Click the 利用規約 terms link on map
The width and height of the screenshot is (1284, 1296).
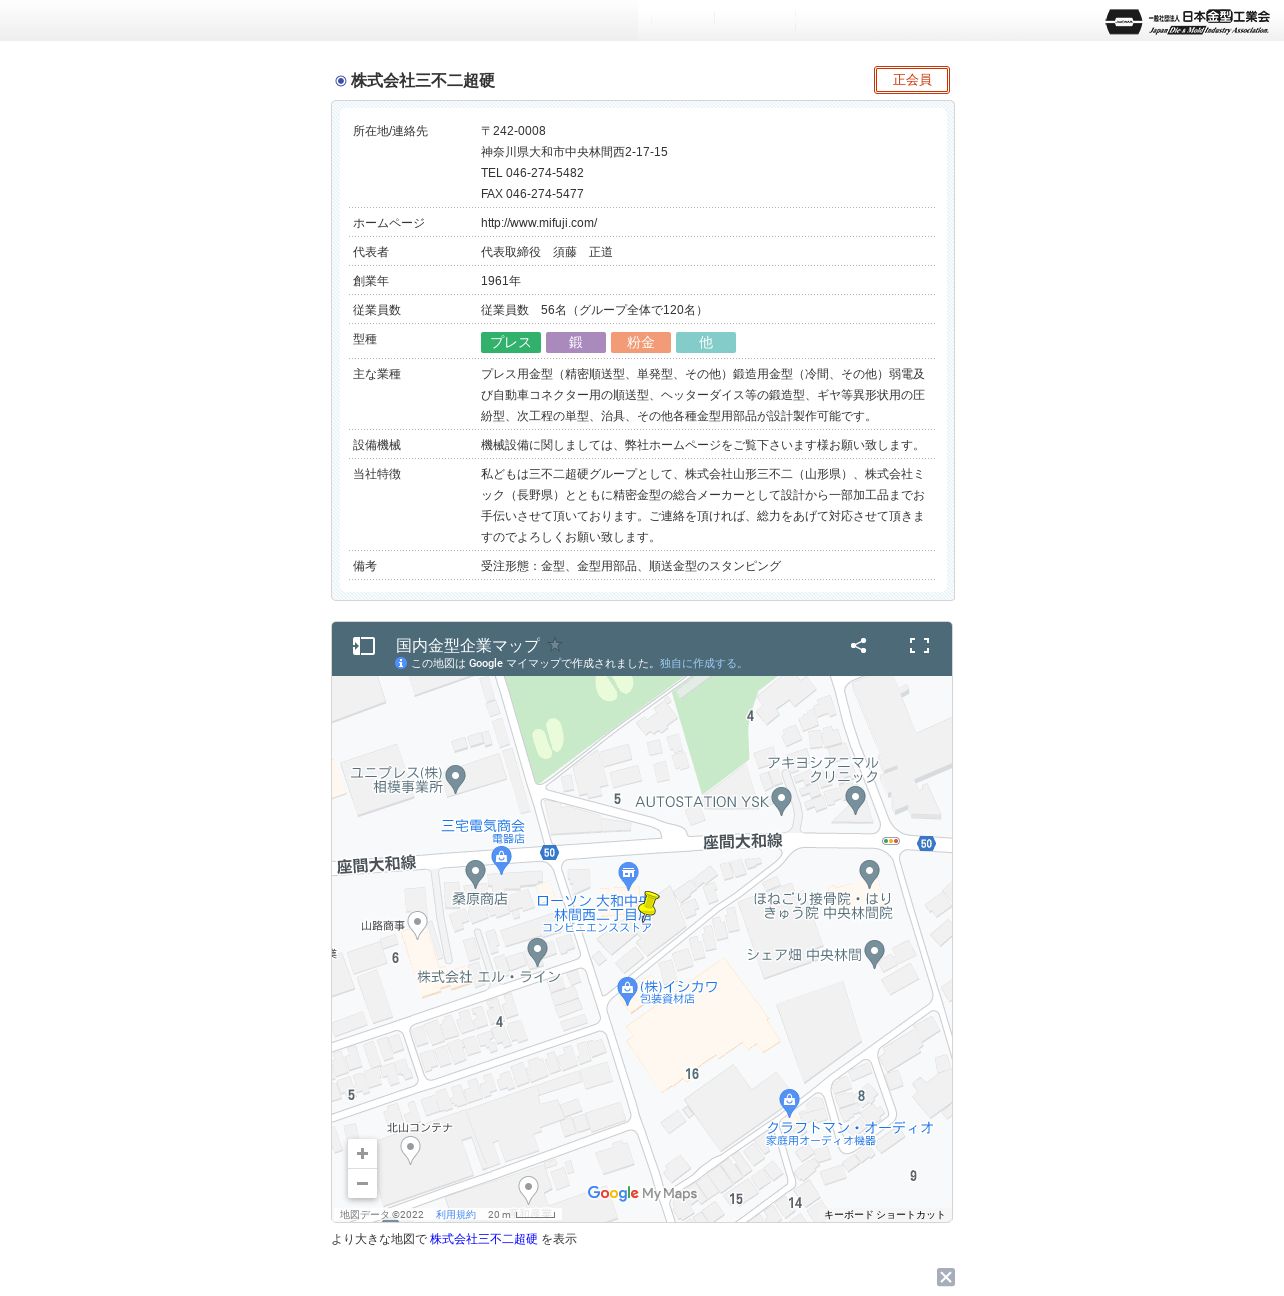pos(456,1215)
